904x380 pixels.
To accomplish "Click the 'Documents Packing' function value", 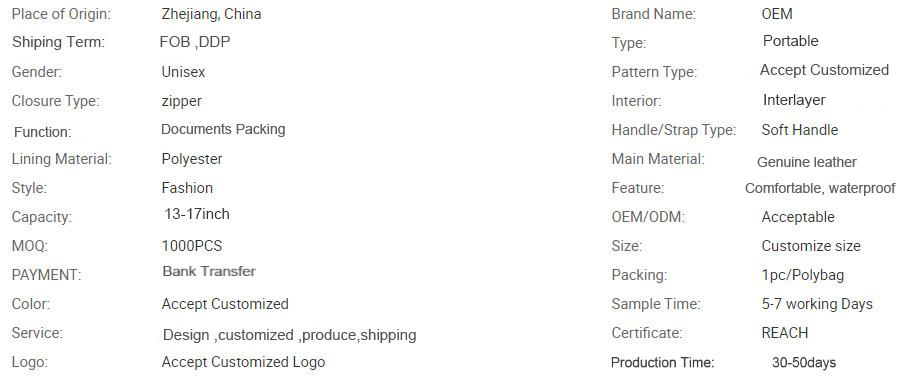I will tap(223, 129).
